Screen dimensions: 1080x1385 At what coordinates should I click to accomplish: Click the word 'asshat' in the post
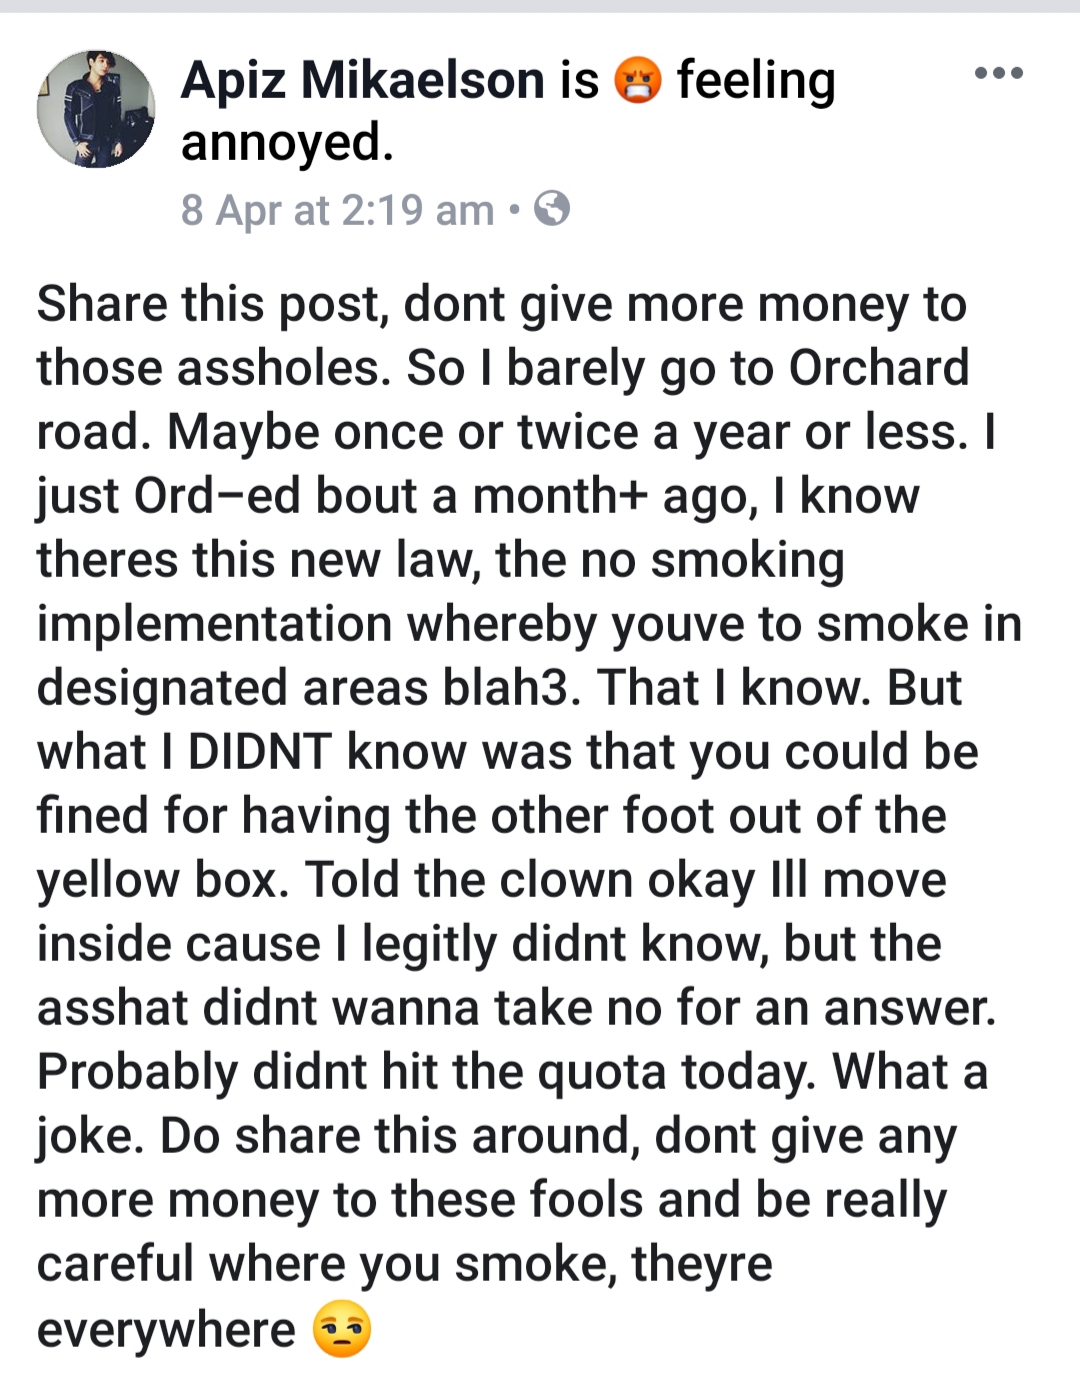pos(113,1008)
